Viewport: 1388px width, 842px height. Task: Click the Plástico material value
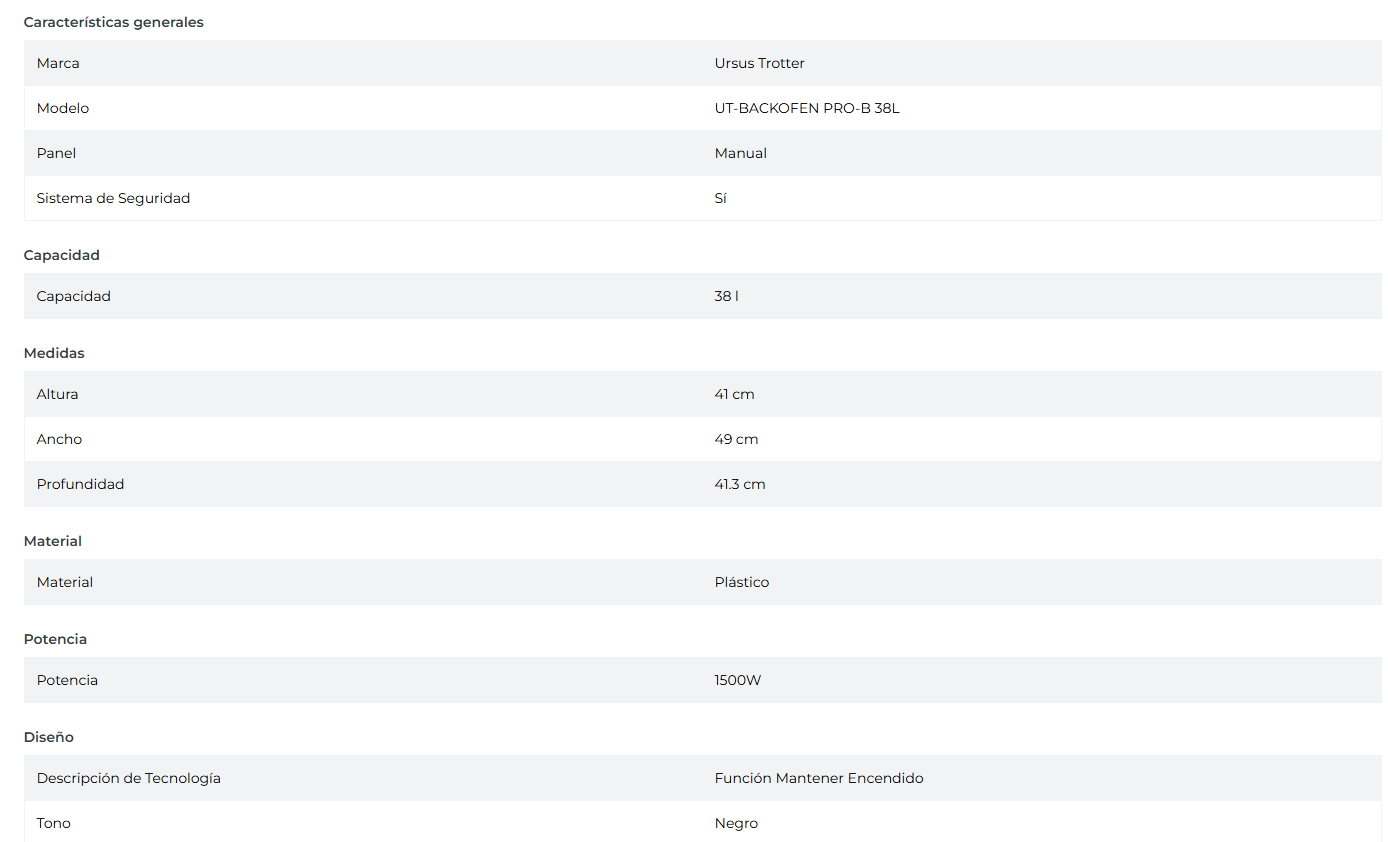[741, 582]
